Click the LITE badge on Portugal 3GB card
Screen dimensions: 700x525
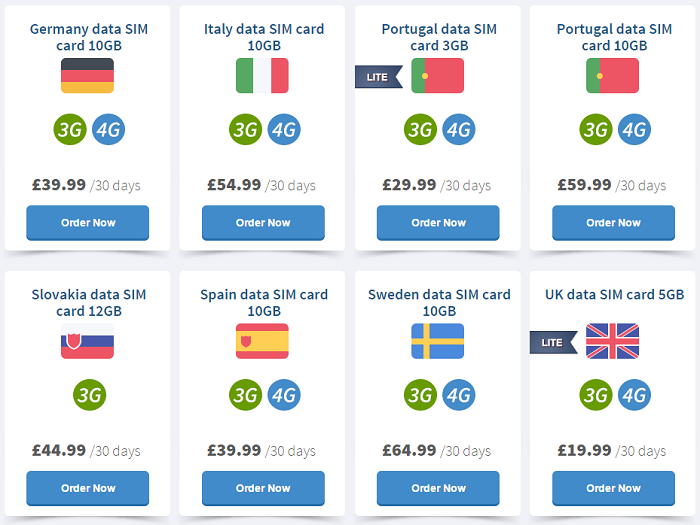point(379,77)
